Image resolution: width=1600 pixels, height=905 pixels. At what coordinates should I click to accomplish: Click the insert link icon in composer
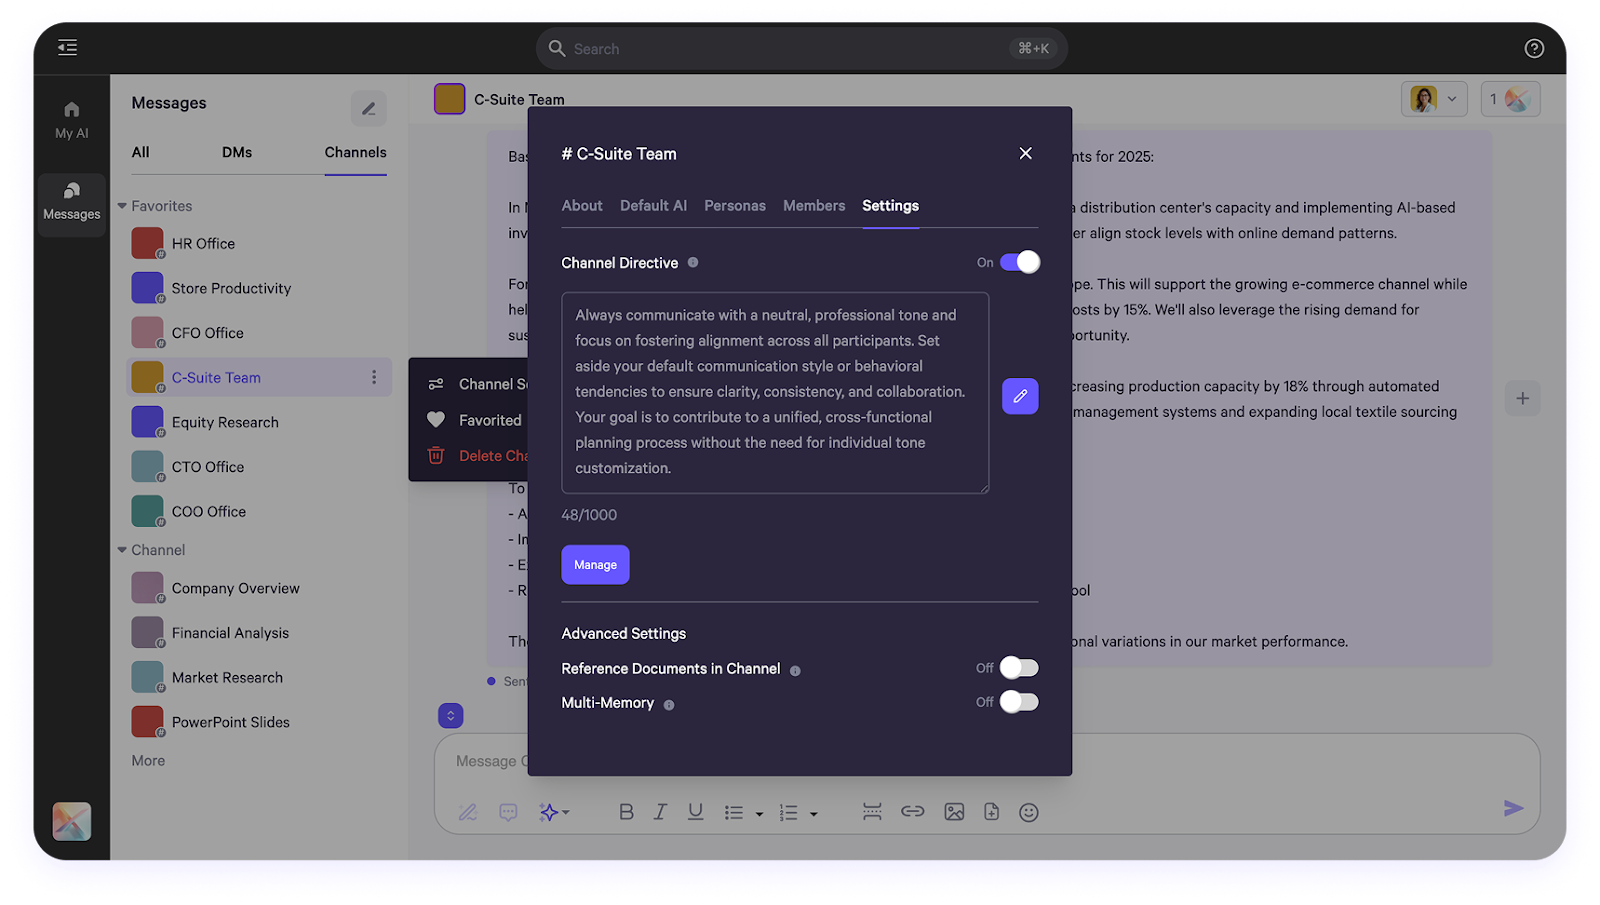(912, 811)
